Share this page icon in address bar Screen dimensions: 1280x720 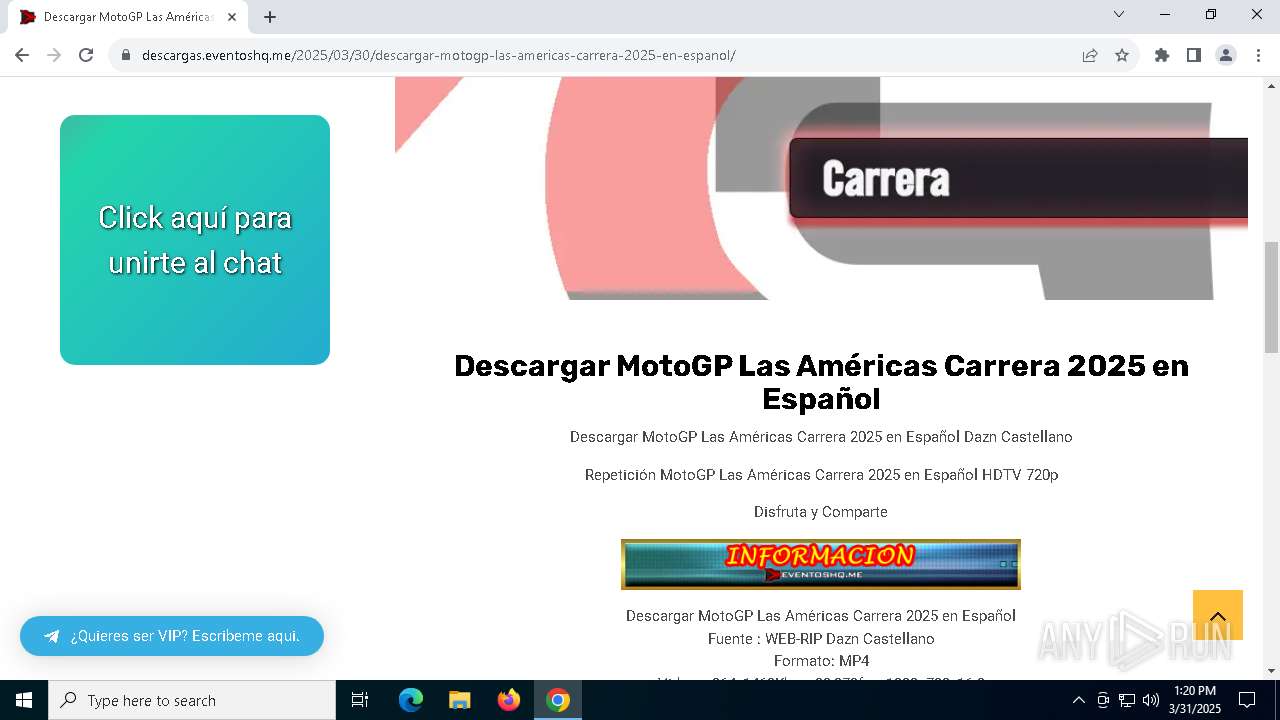coord(1090,55)
